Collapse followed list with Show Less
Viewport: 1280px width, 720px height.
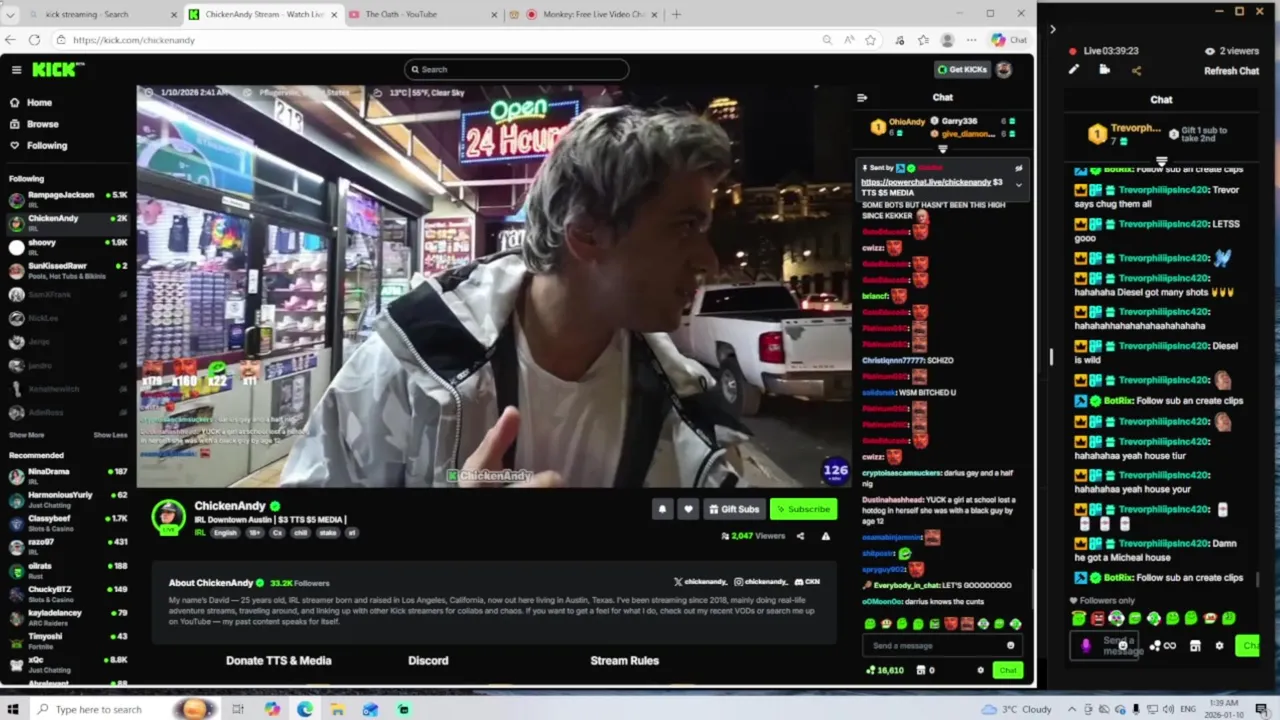(x=110, y=435)
